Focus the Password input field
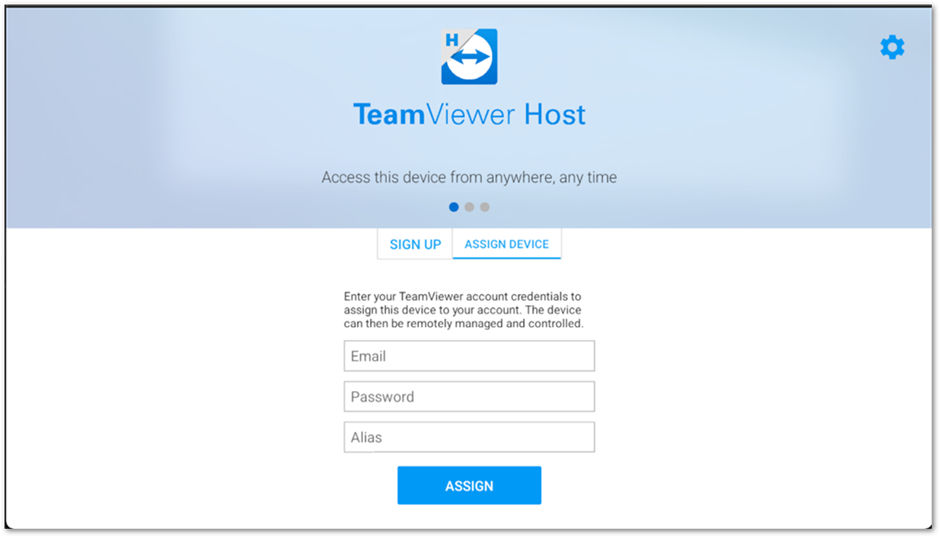The width and height of the screenshot is (940, 537). [x=469, y=396]
